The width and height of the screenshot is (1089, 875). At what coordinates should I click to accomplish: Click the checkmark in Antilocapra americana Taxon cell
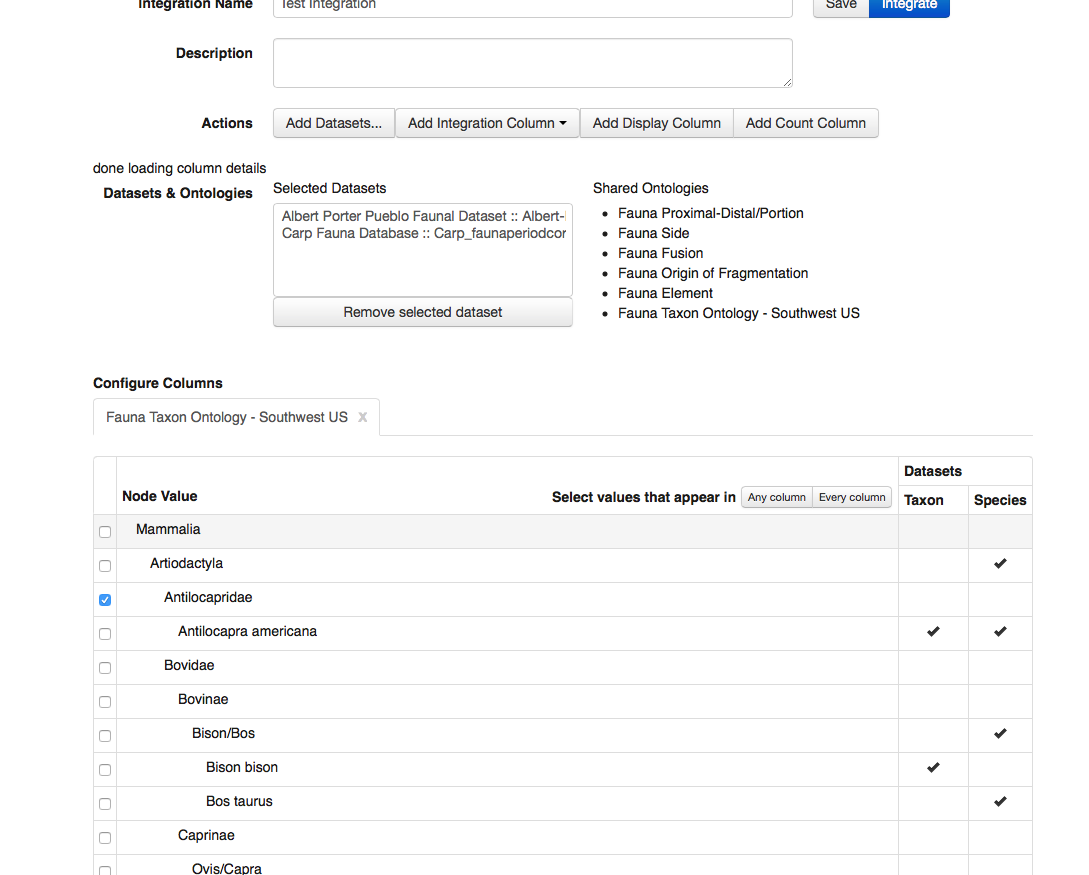click(x=933, y=631)
